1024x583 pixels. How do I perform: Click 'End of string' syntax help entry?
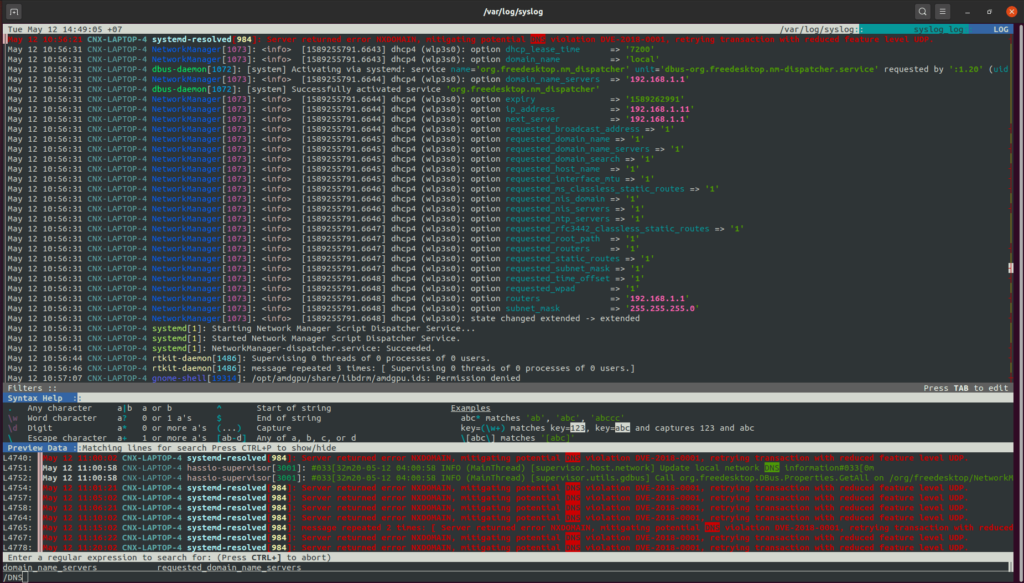[288, 418]
